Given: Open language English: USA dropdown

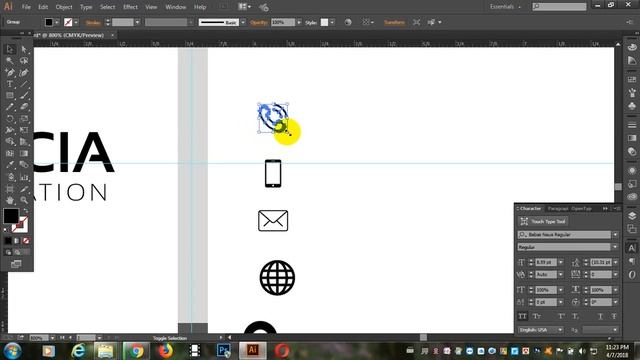Looking at the screenshot, I should pyautogui.click(x=560, y=330).
